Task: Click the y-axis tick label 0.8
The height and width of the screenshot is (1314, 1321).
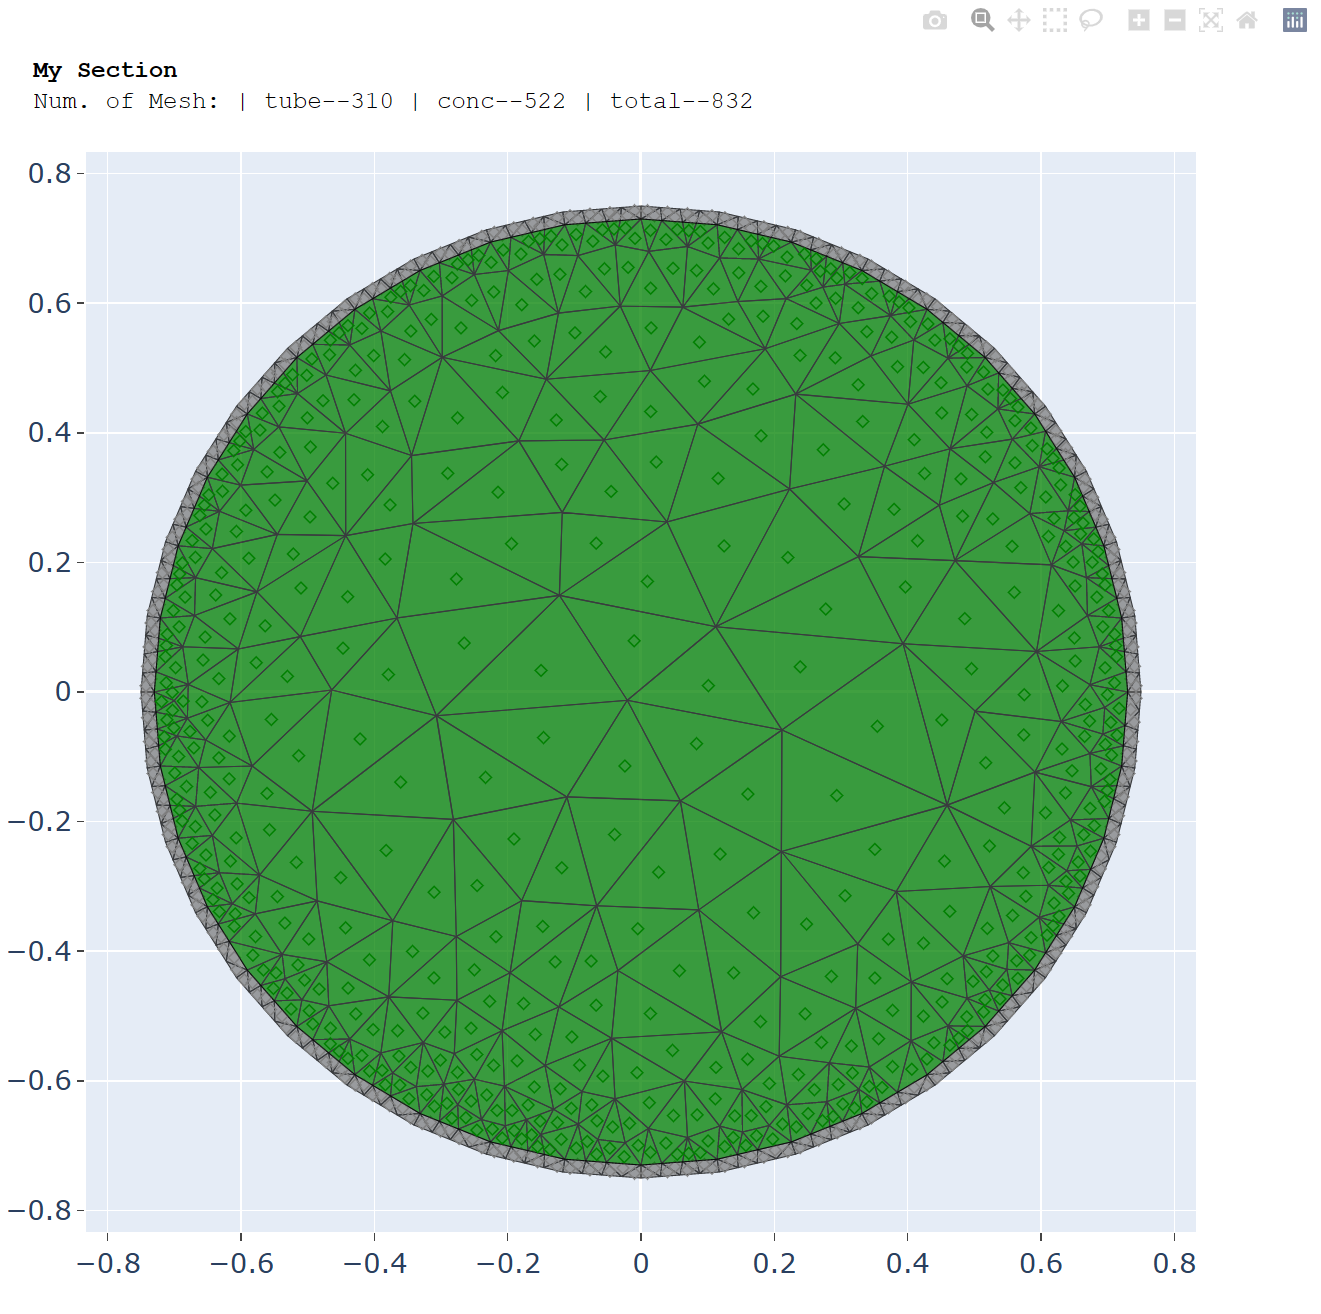Action: [x=50, y=174]
